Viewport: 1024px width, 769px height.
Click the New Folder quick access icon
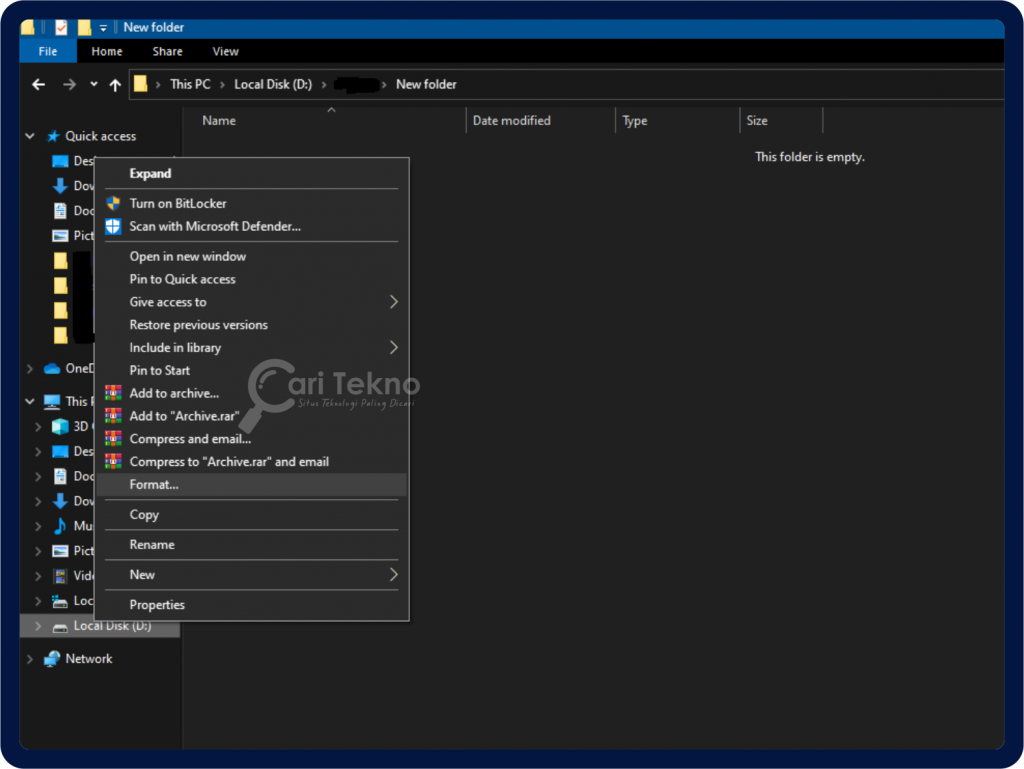pos(84,27)
